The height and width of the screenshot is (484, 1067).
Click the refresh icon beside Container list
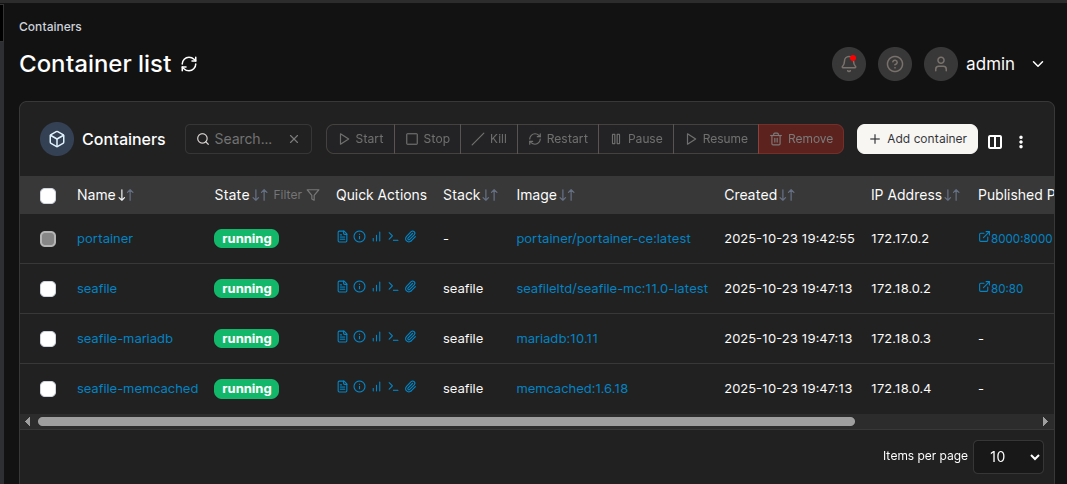[189, 64]
